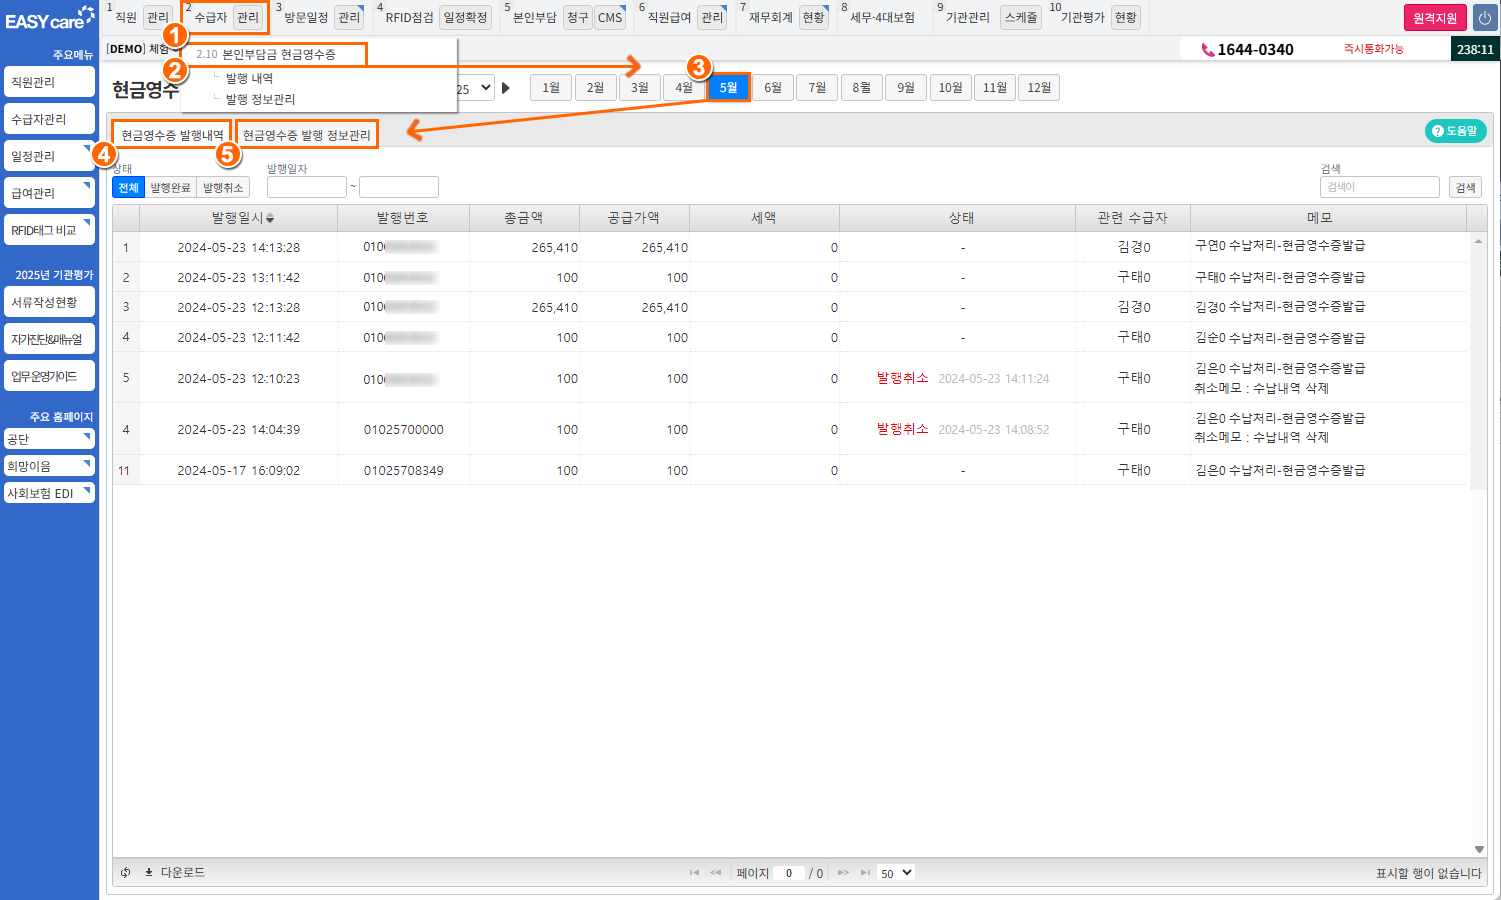
Task: Open the rows-per-page dropdown showing 50
Action: (896, 873)
